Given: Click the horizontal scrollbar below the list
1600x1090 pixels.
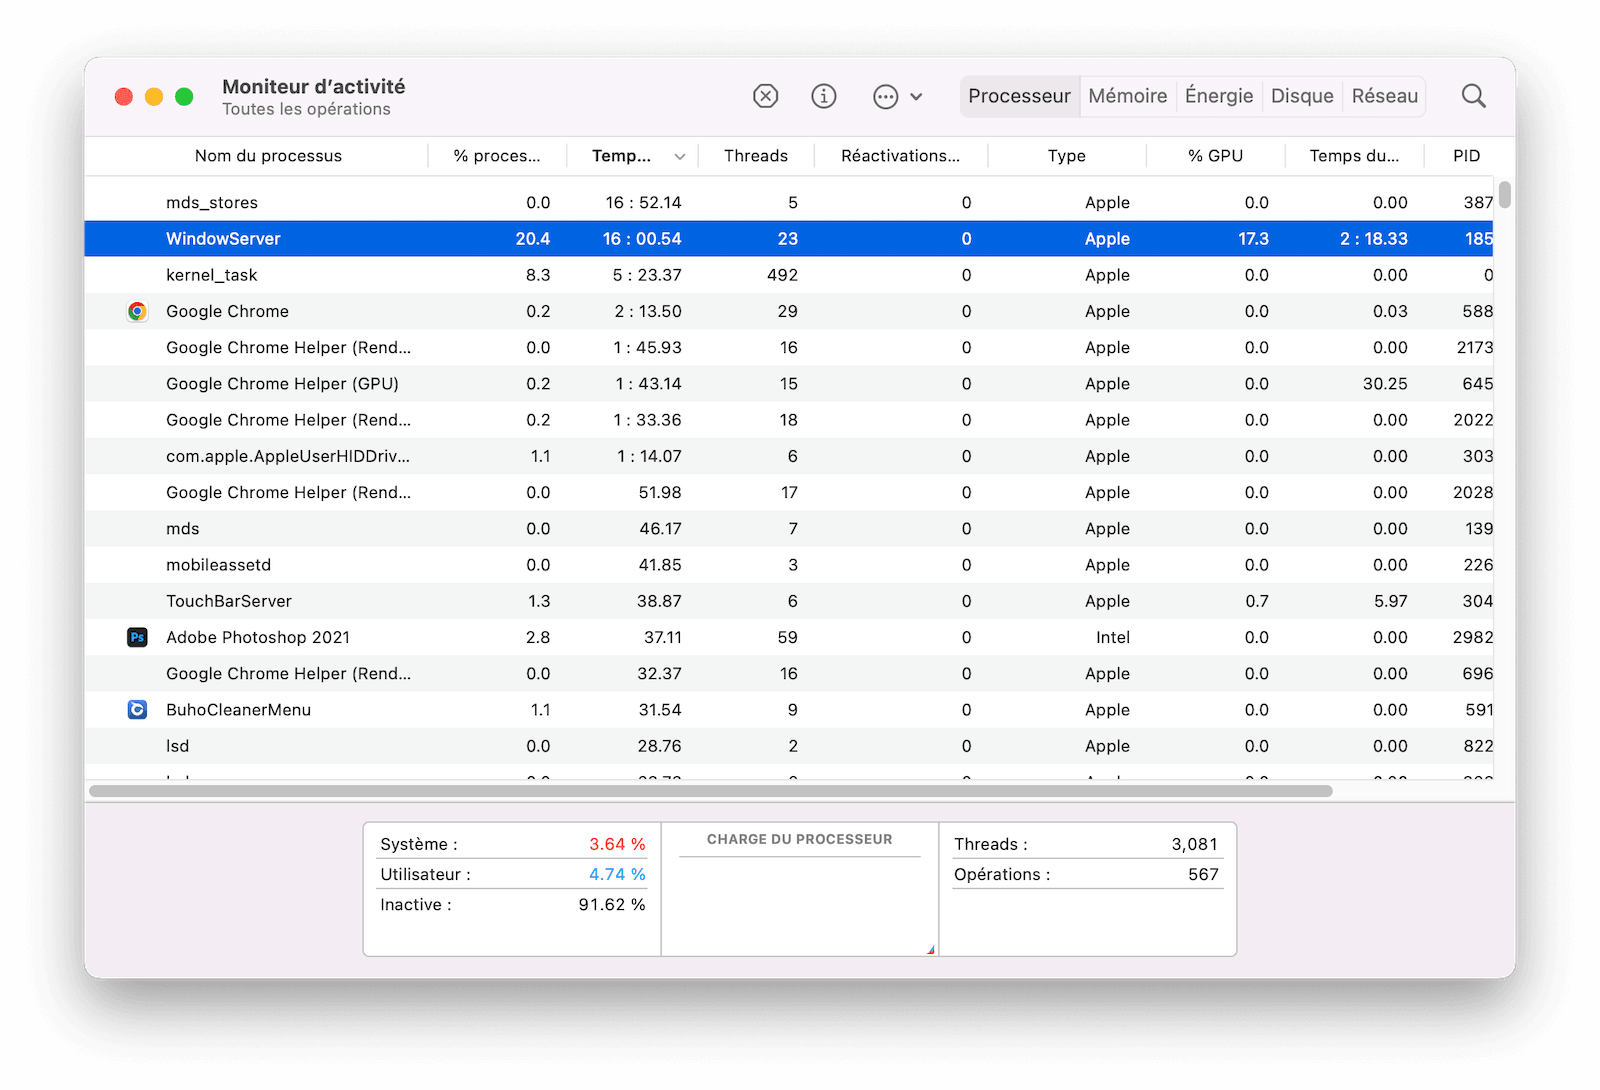Looking at the screenshot, I should coord(710,791).
